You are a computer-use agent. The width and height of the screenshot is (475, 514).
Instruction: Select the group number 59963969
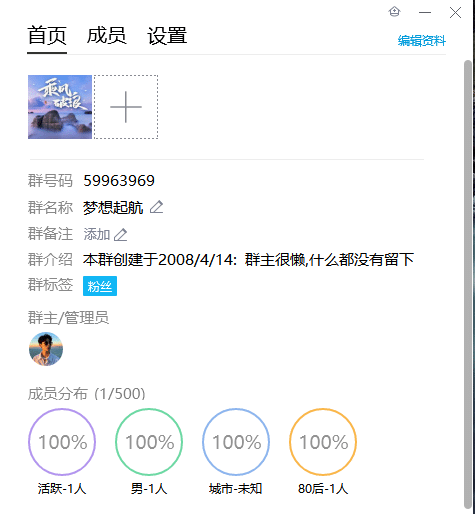click(x=119, y=181)
